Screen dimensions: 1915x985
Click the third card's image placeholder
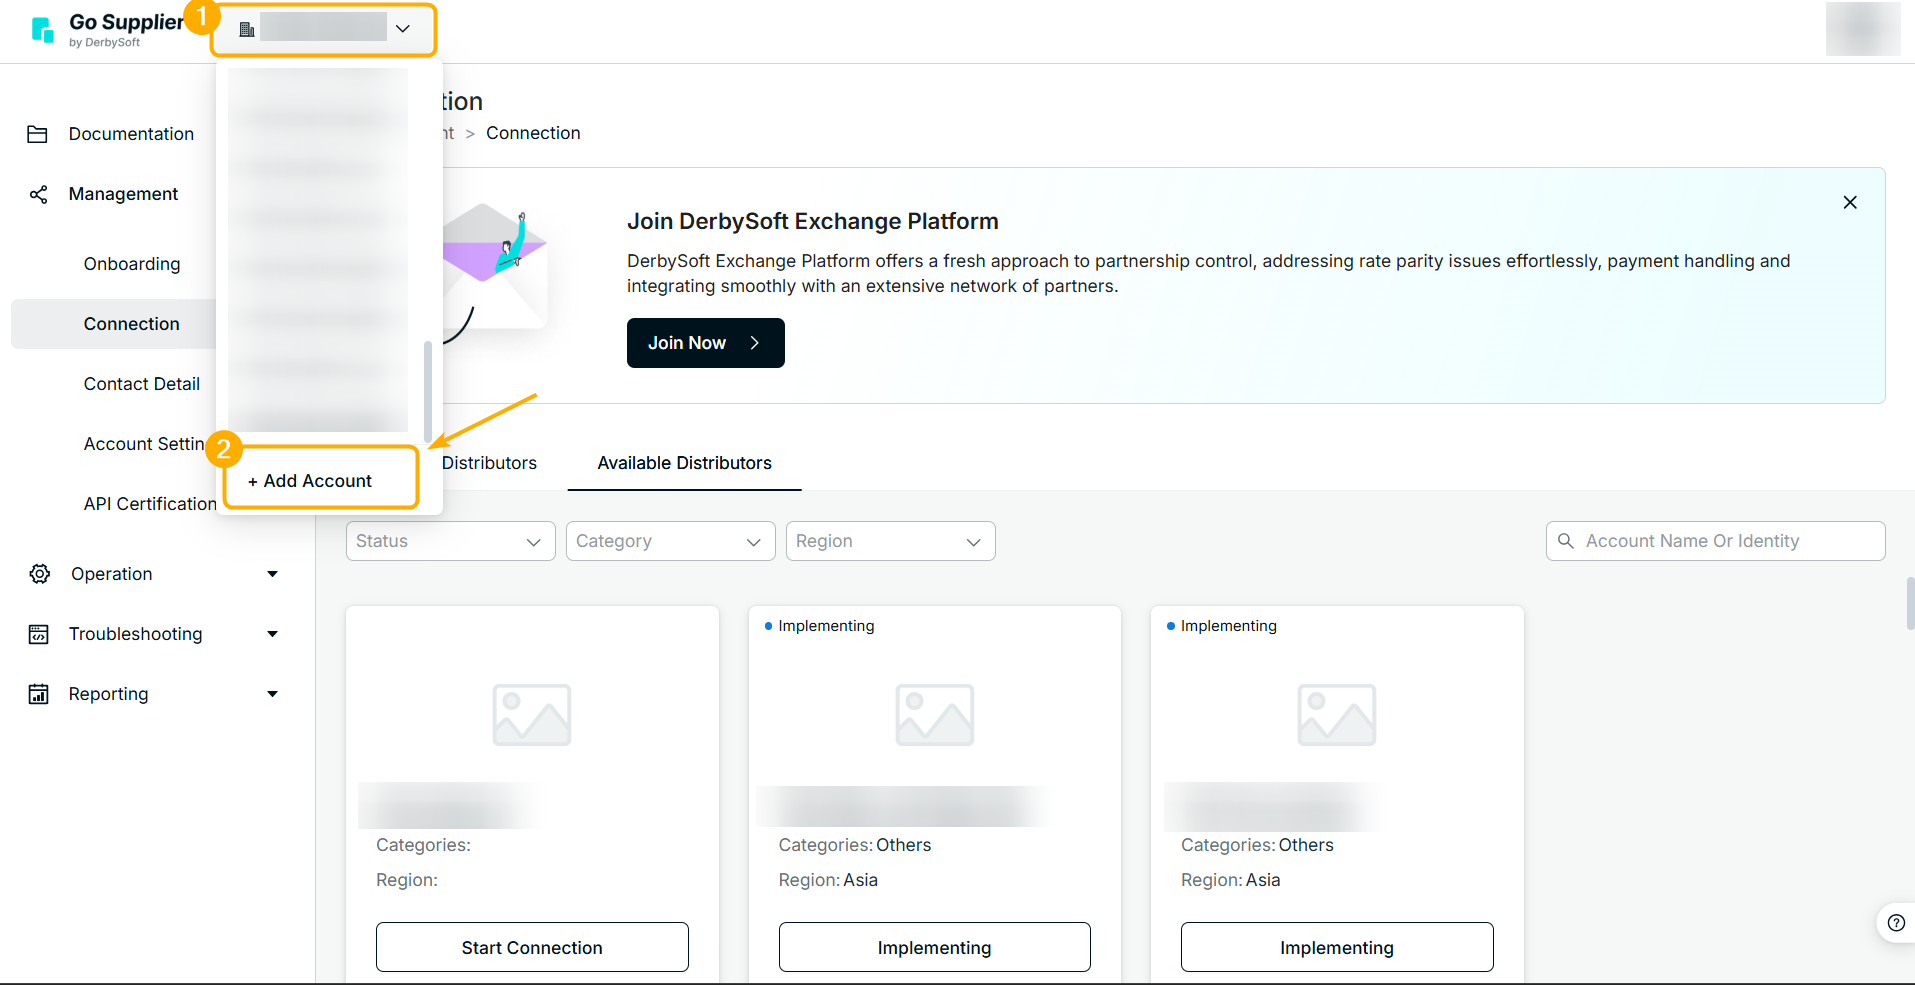(1337, 715)
